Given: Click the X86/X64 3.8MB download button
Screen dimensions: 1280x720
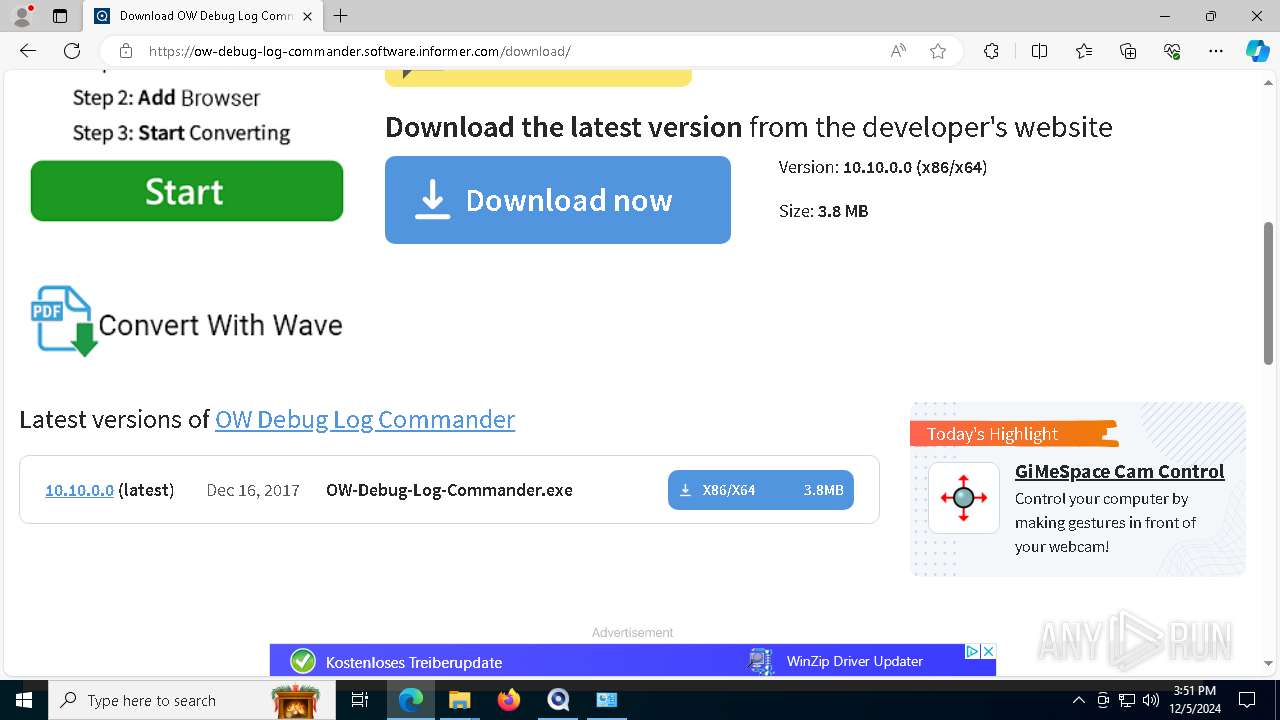Looking at the screenshot, I should pyautogui.click(x=761, y=490).
